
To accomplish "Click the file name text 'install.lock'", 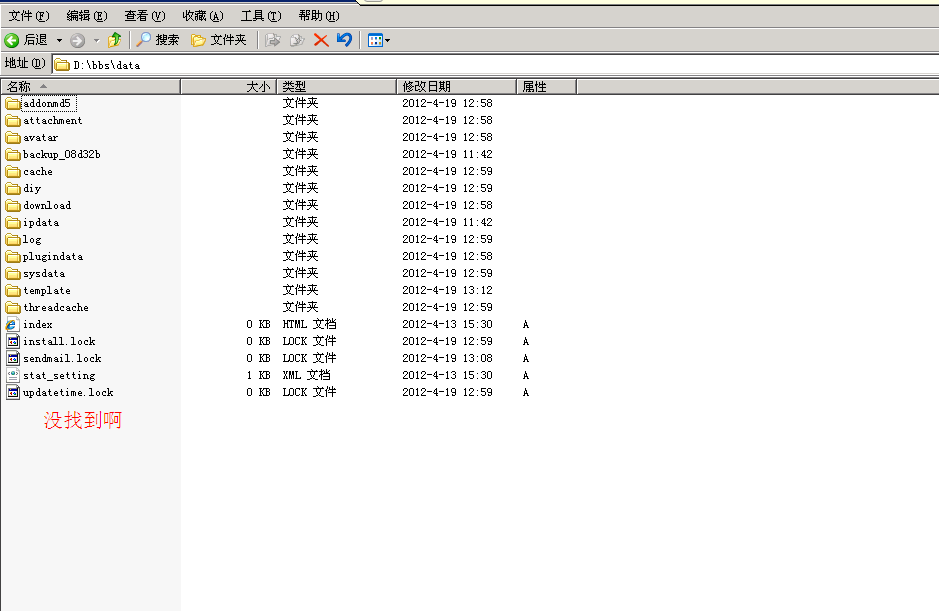I will click(59, 341).
